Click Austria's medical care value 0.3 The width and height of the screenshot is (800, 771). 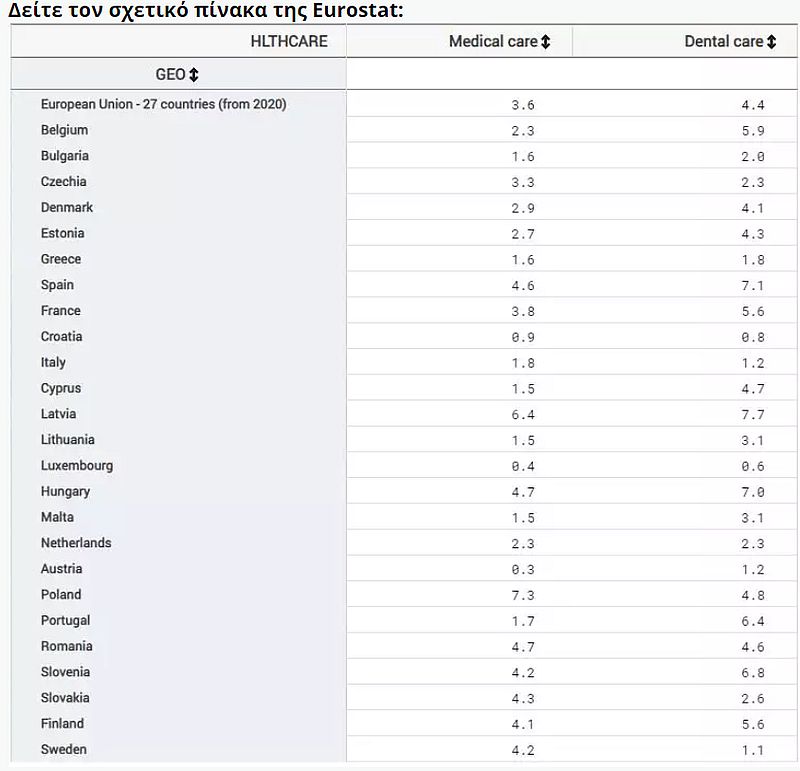tap(523, 569)
